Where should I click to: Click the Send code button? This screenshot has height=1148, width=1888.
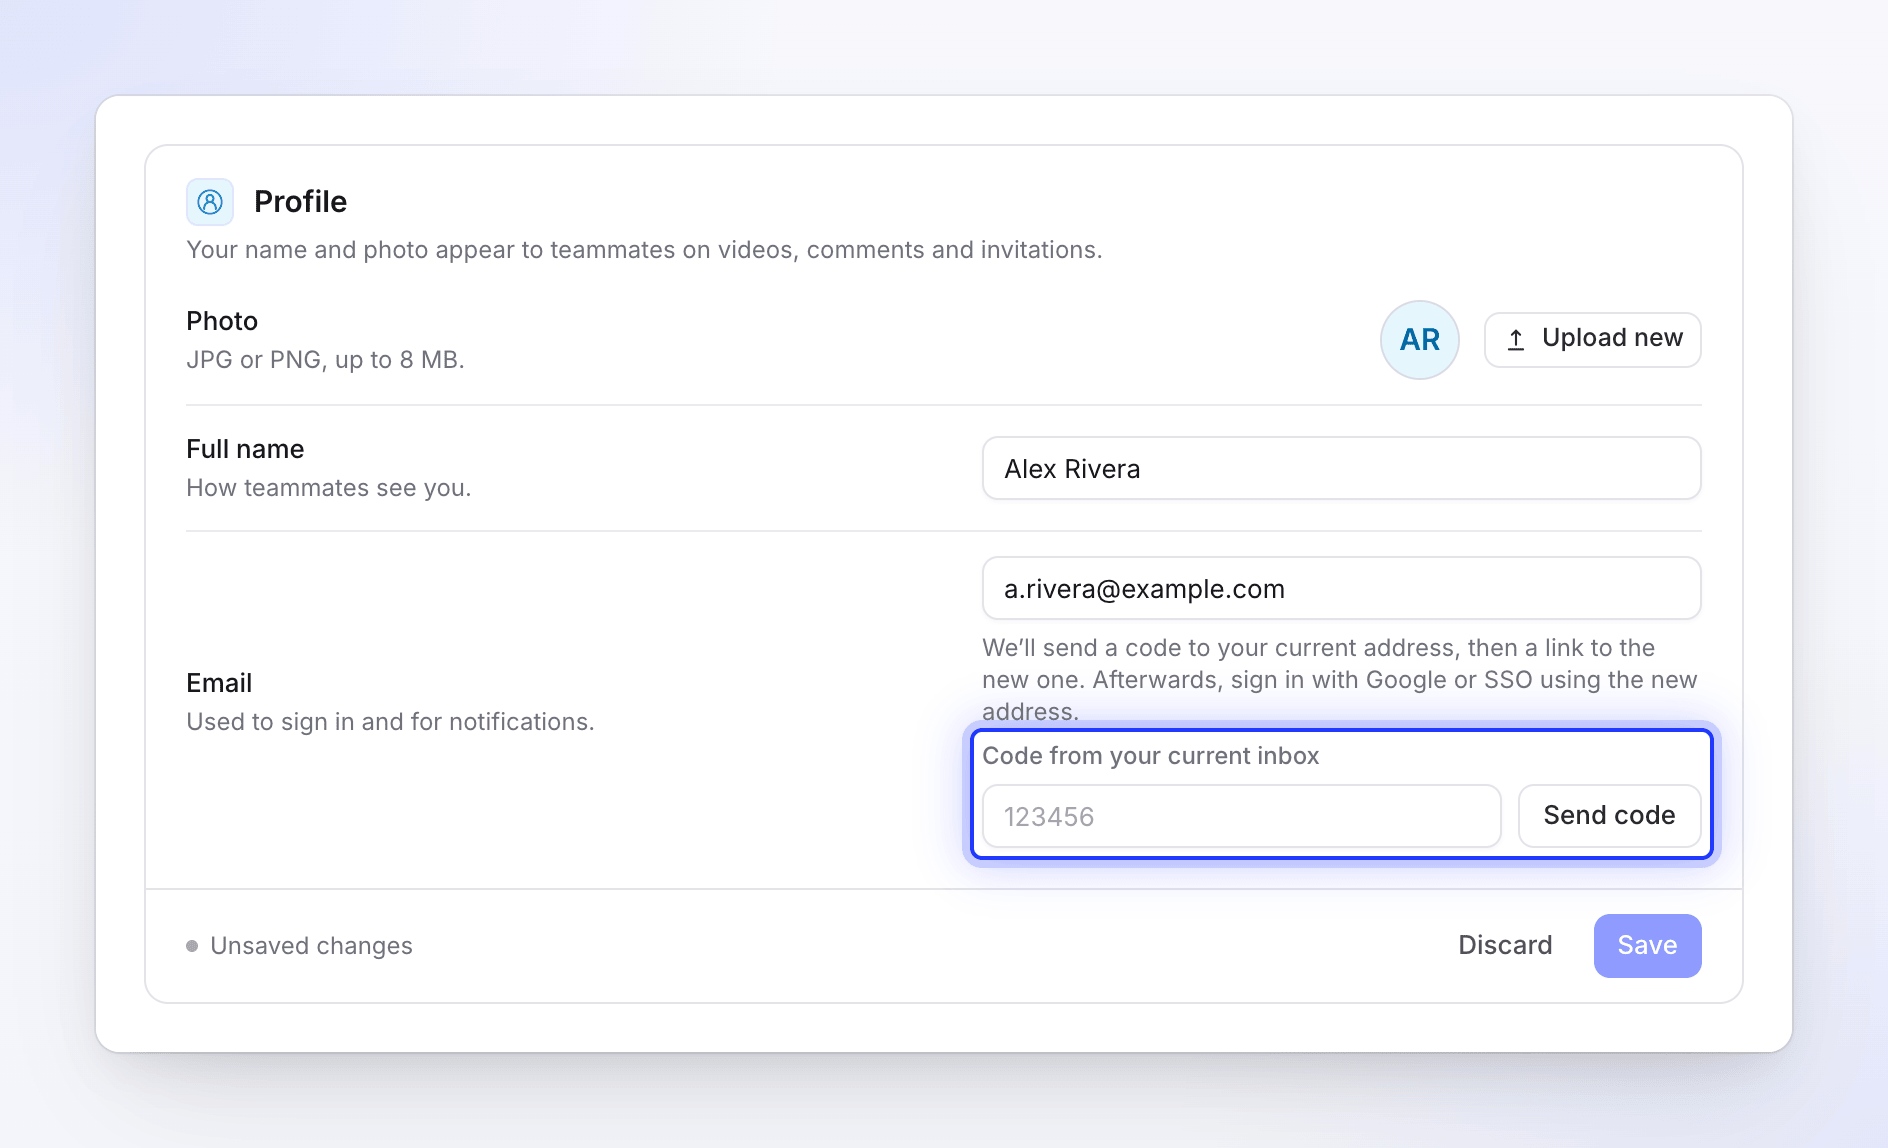(x=1609, y=816)
